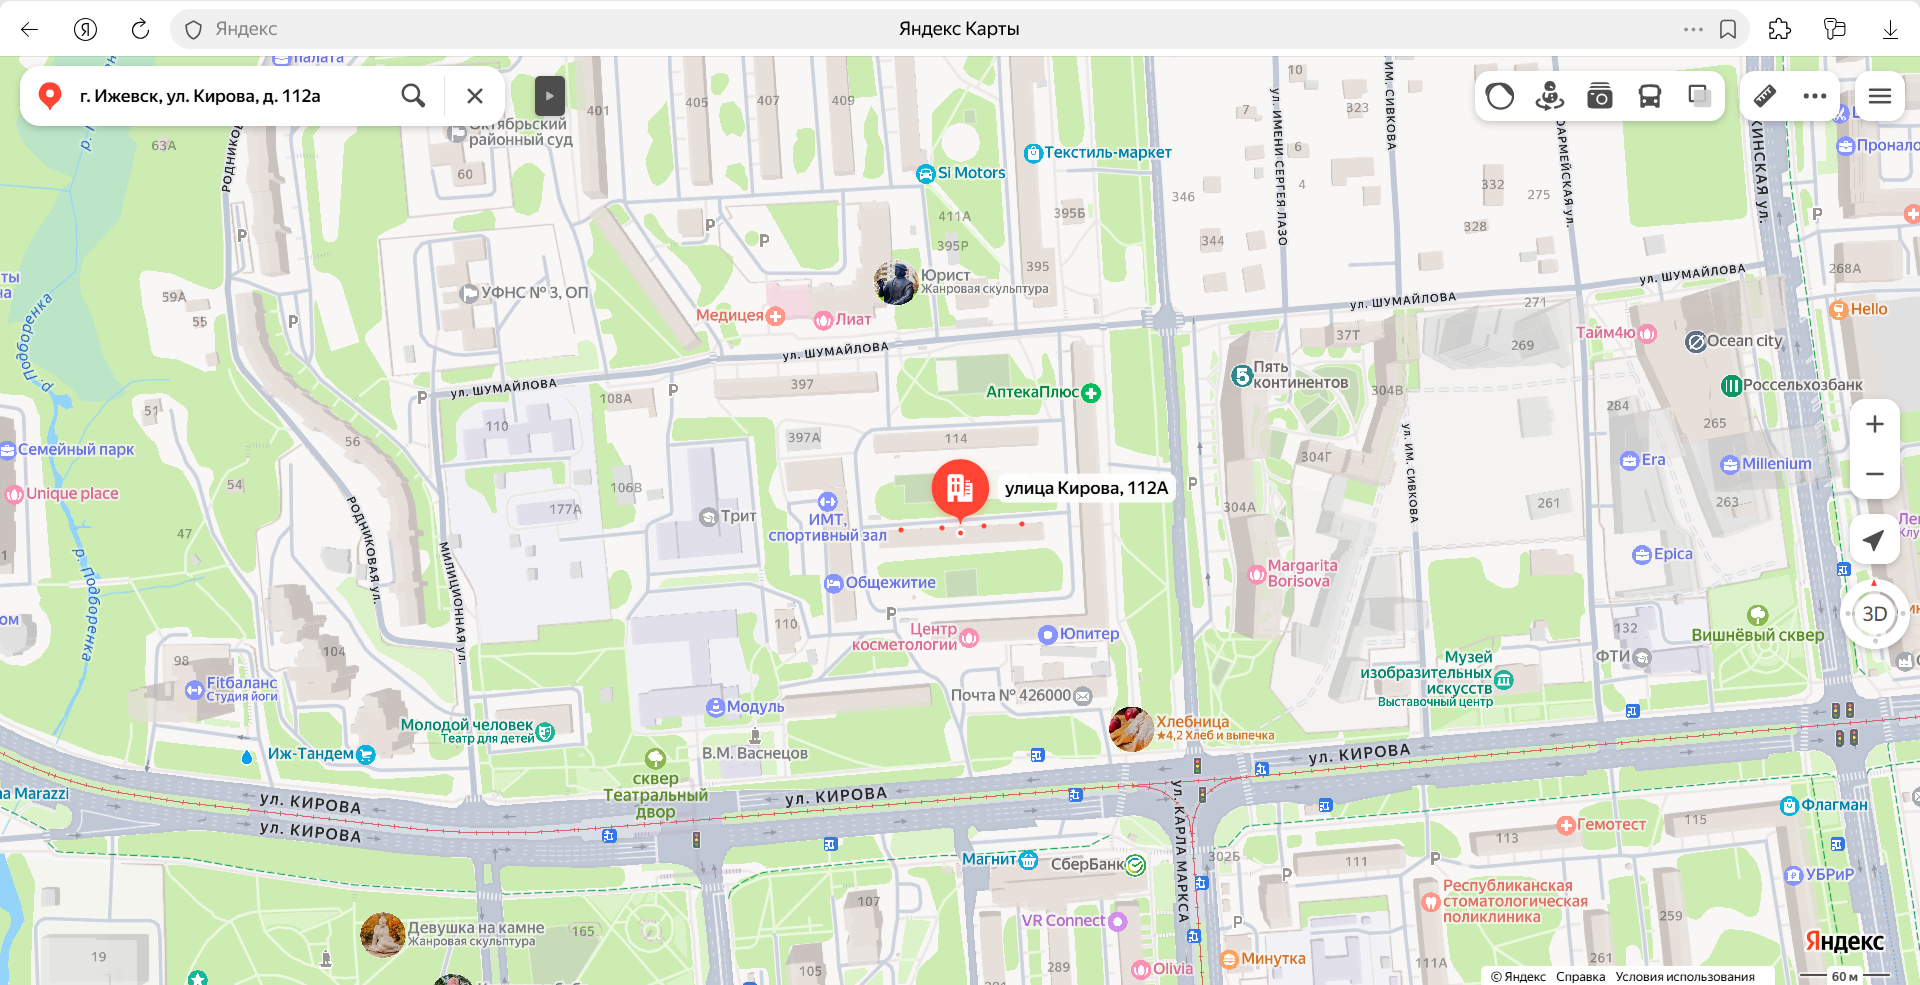The height and width of the screenshot is (985, 1920).
Task: Select the Тайм4ю place marker
Action: click(x=1647, y=333)
